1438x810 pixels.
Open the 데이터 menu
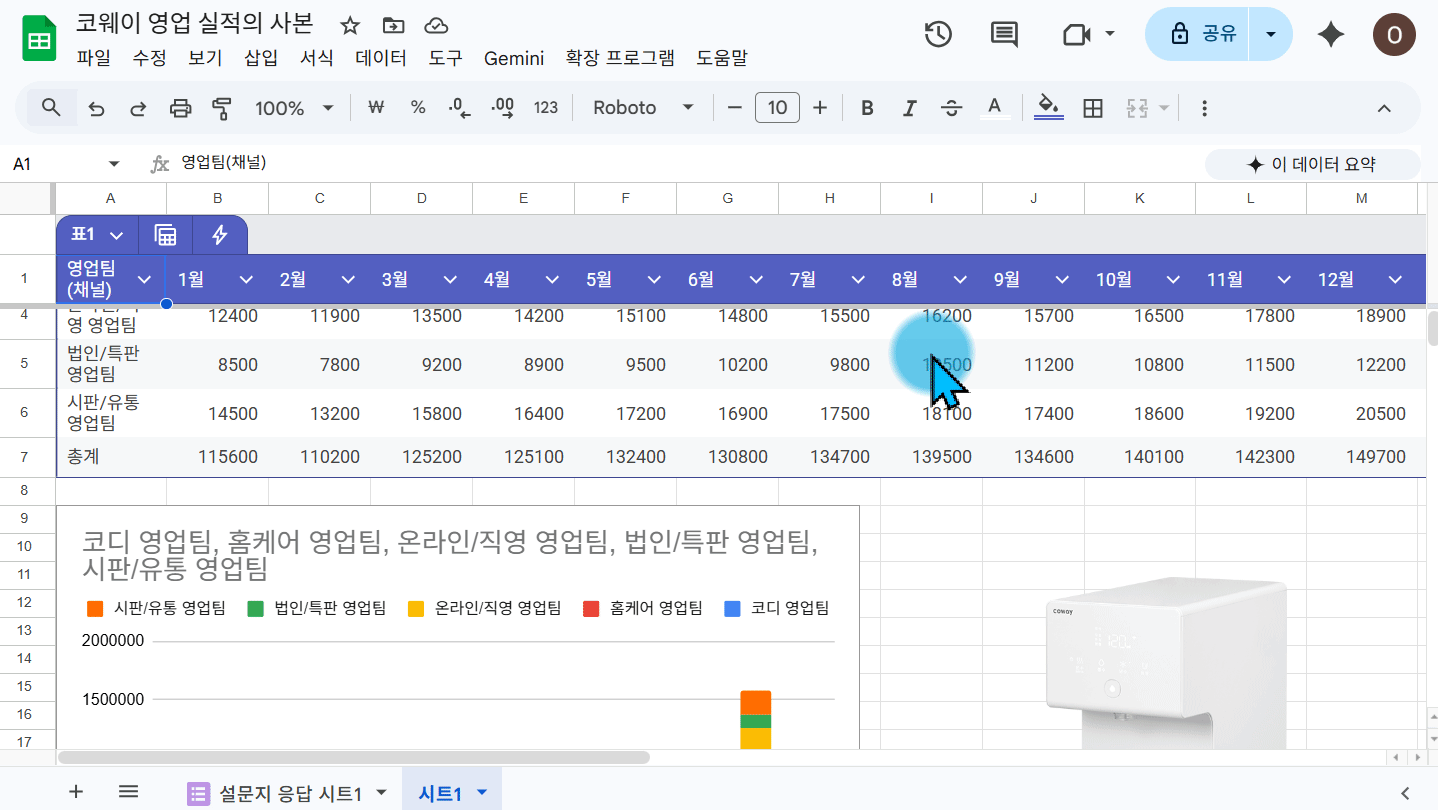tap(381, 58)
